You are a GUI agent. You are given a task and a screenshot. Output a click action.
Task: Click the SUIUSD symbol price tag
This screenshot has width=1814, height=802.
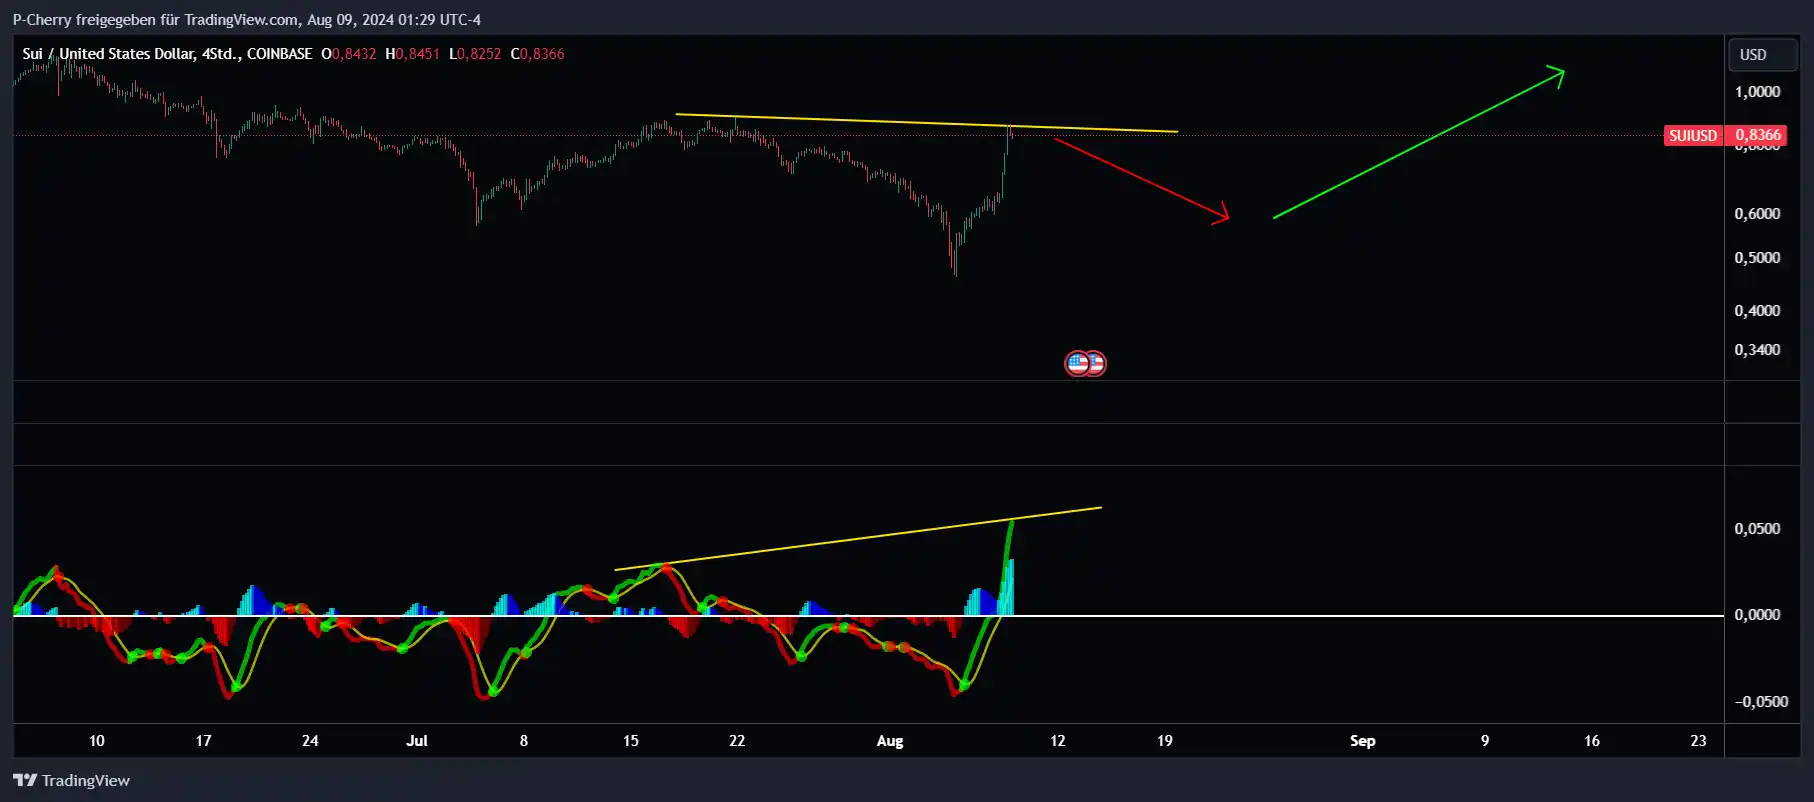point(1693,135)
